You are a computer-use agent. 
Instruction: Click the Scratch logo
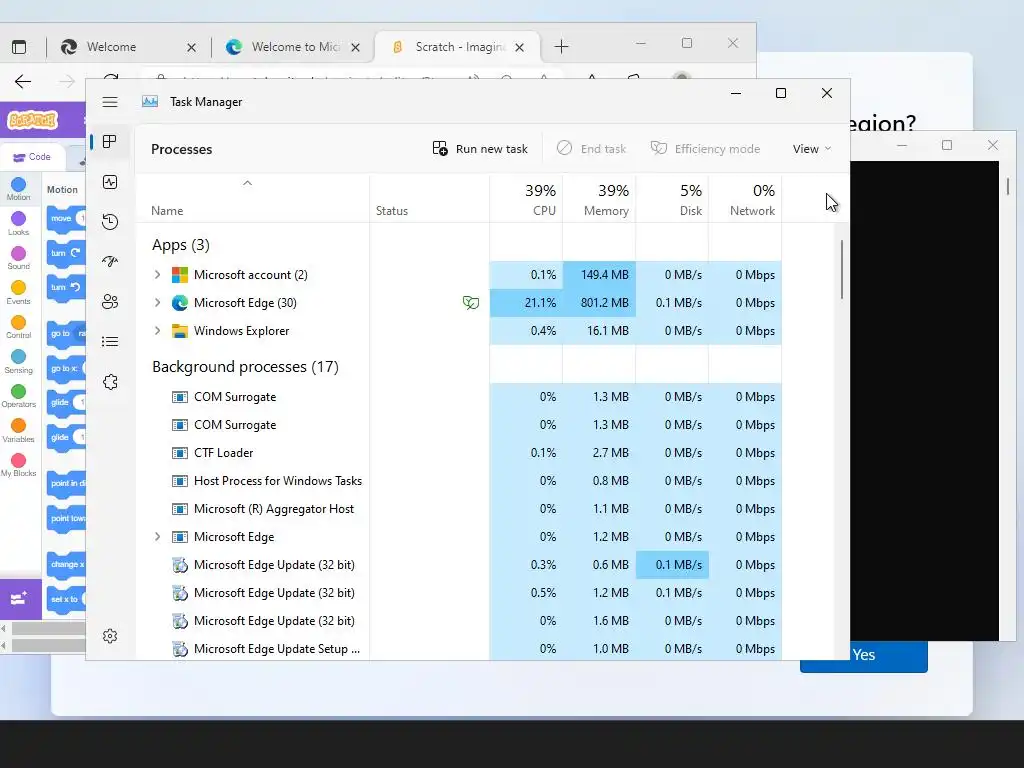(x=33, y=120)
